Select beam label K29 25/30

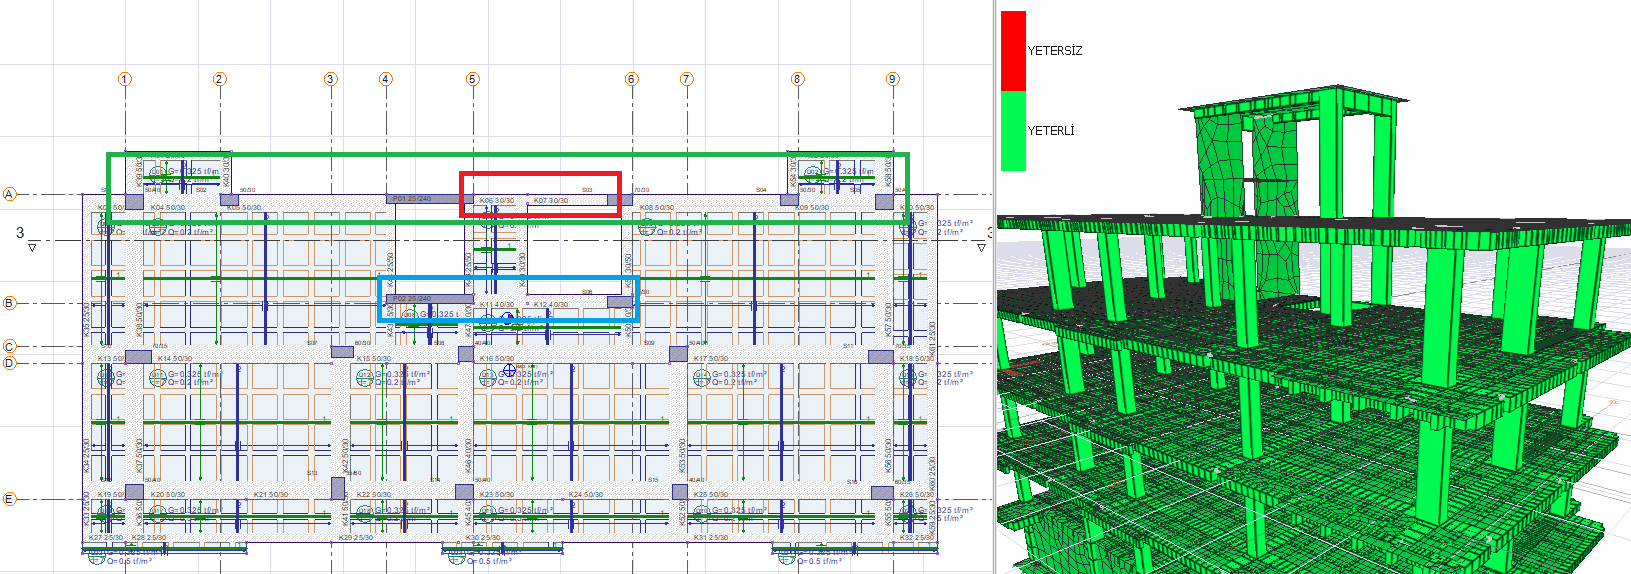click(x=355, y=538)
